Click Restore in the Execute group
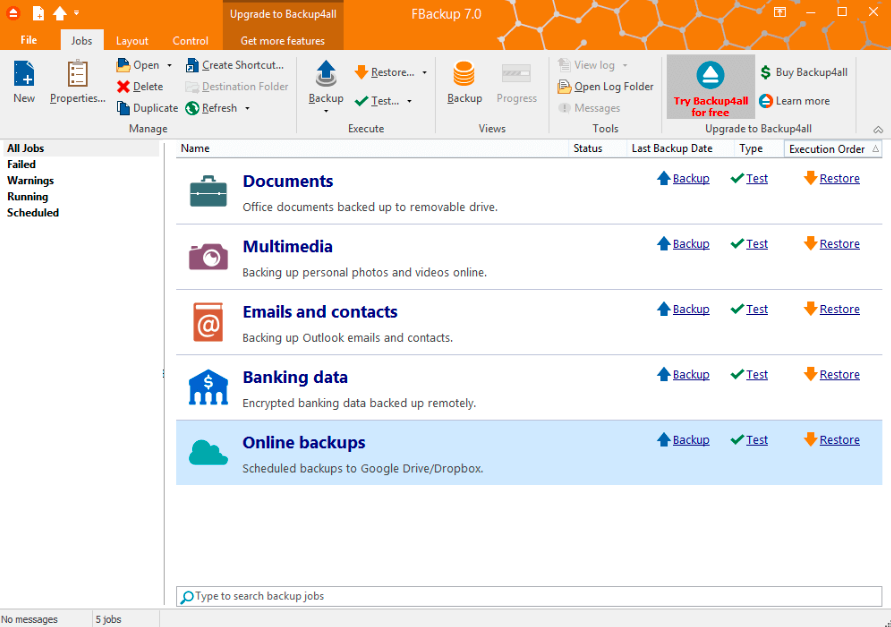The height and width of the screenshot is (627, 891). point(384,72)
